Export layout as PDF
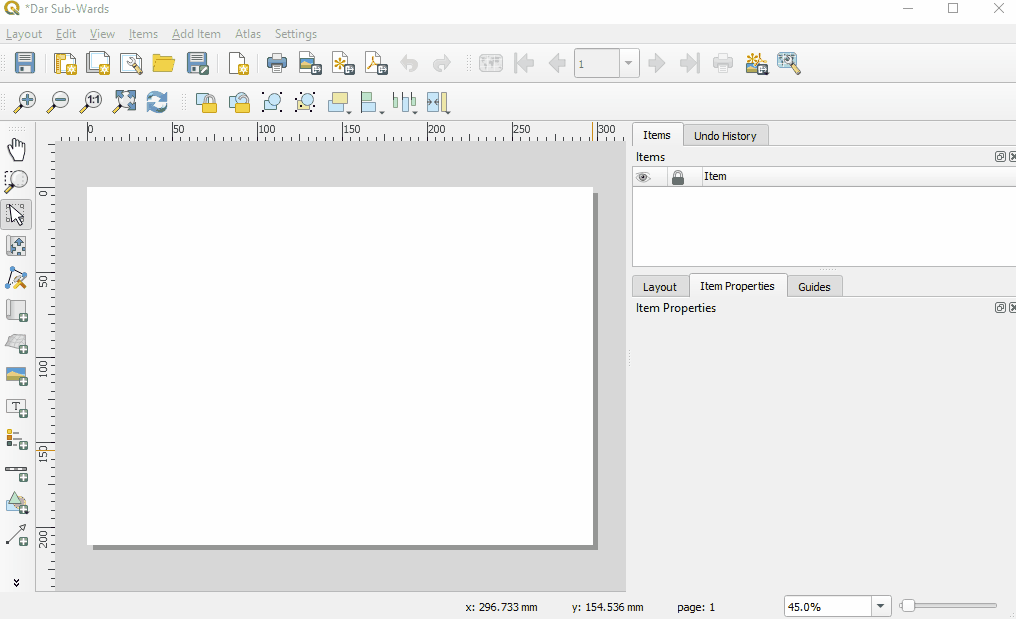 375,63
